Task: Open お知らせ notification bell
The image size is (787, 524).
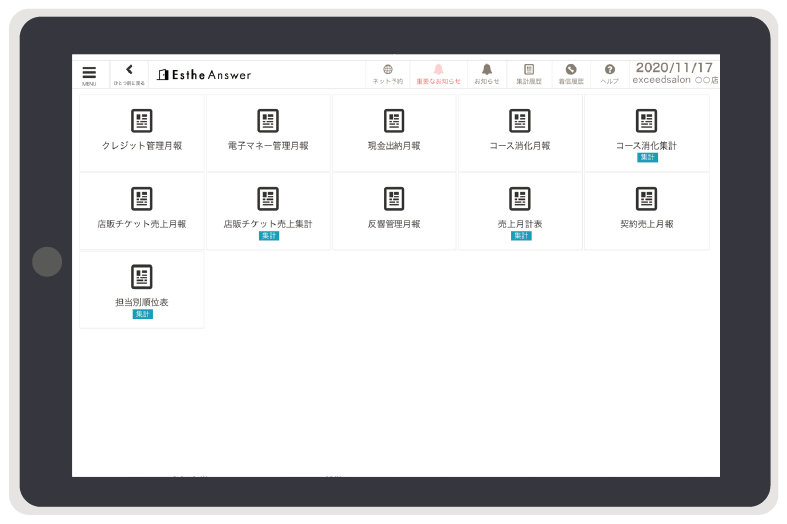Action: coord(487,74)
